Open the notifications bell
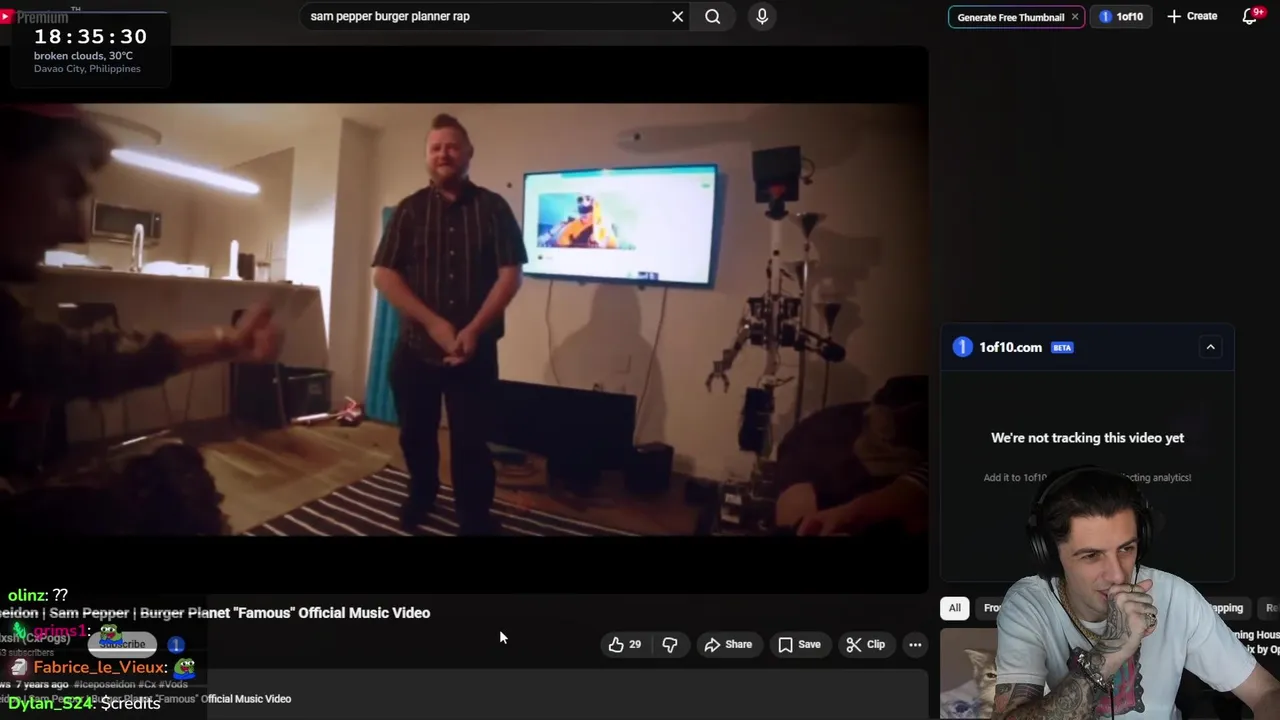This screenshot has width=1280, height=720. [1250, 16]
